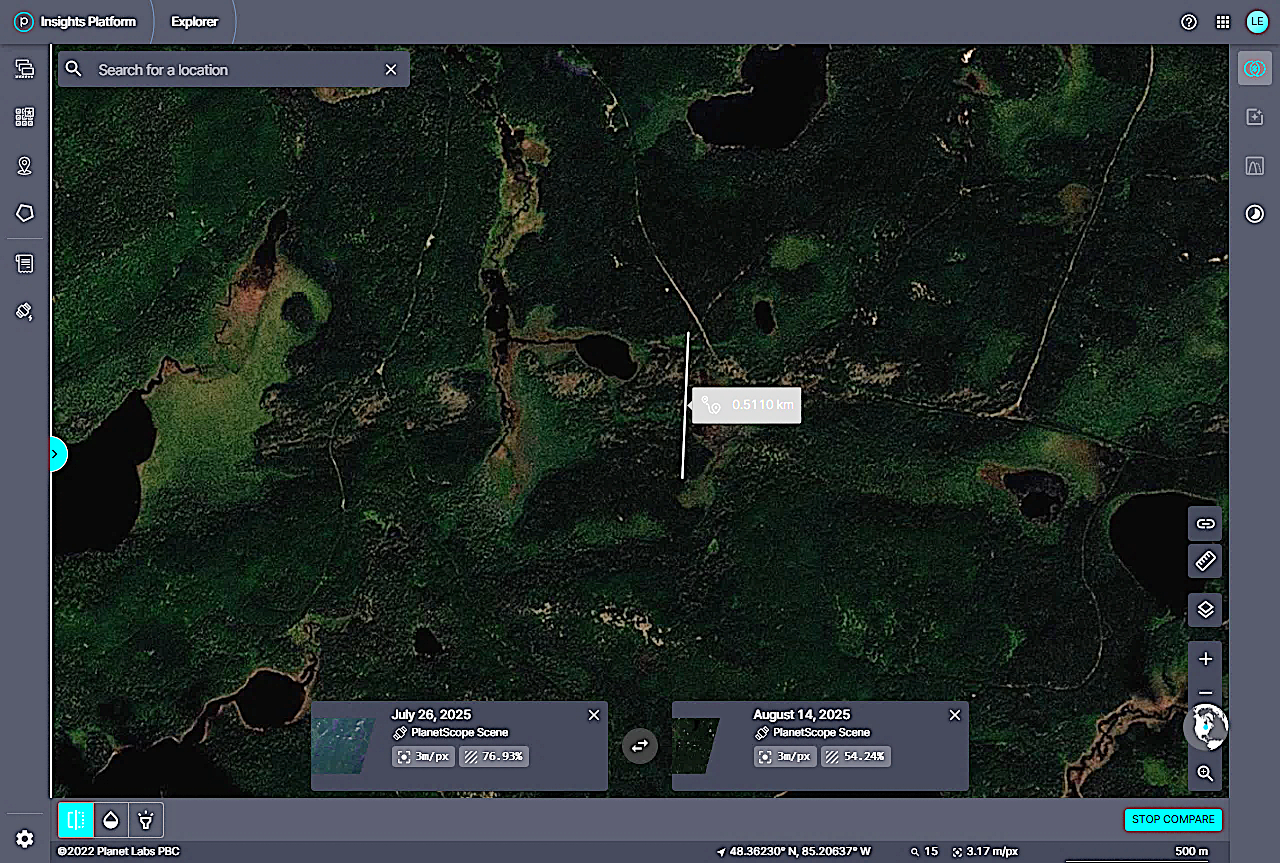Click the location pin icon in sidebar

click(25, 166)
